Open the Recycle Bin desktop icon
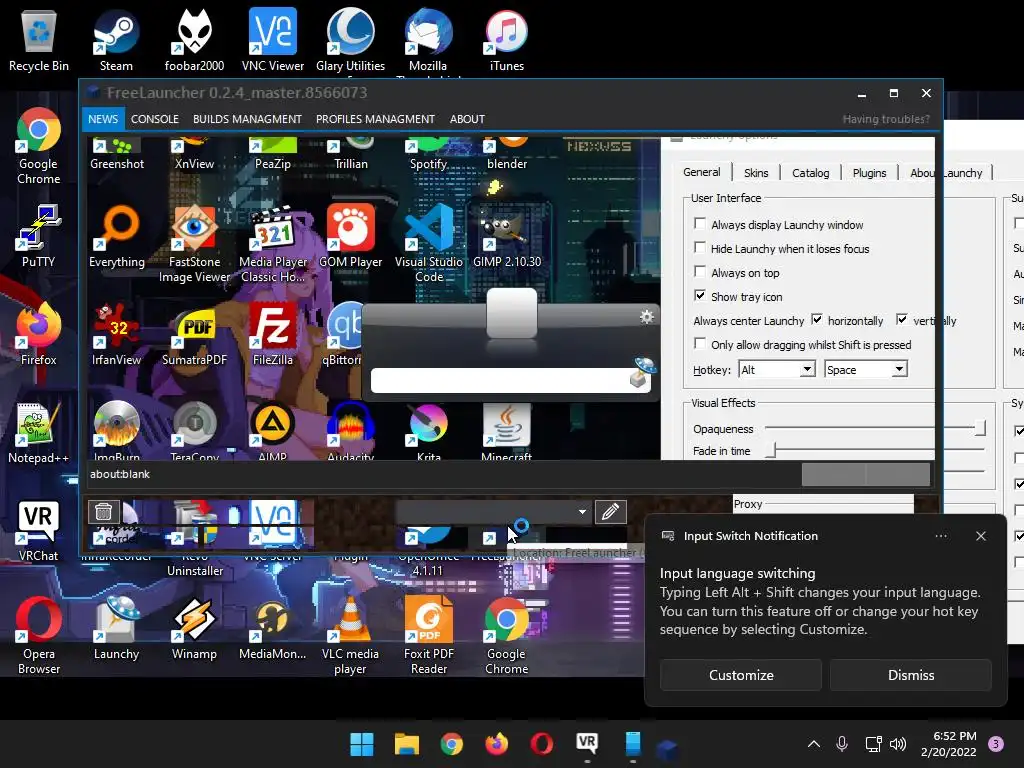 point(39,40)
